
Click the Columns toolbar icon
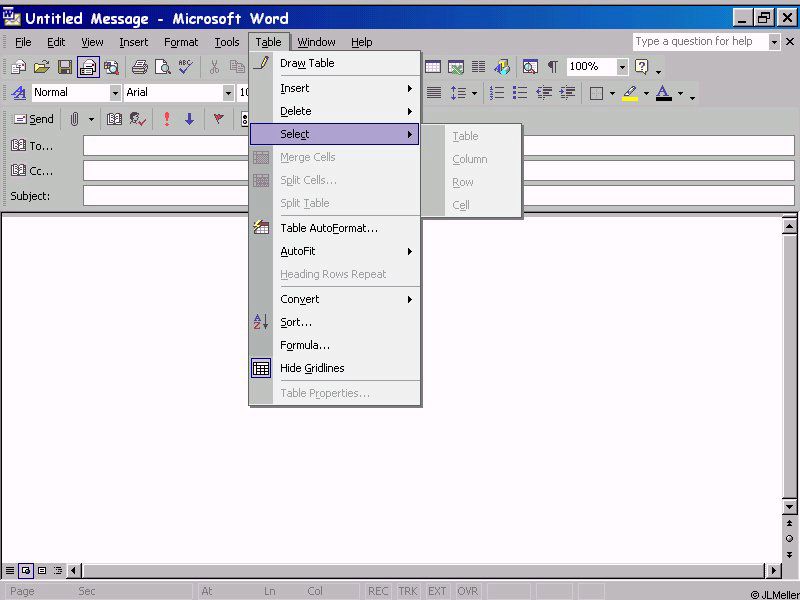point(478,67)
